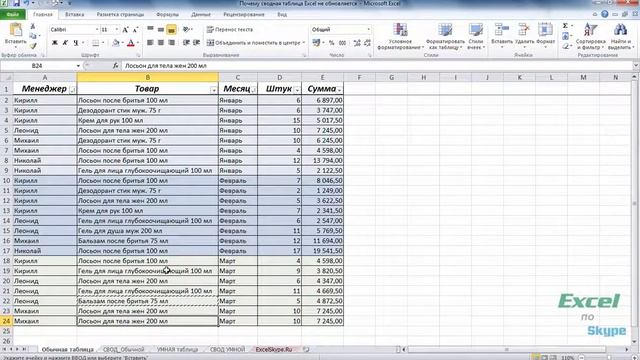Open the font size 11 dropdown

(116, 29)
